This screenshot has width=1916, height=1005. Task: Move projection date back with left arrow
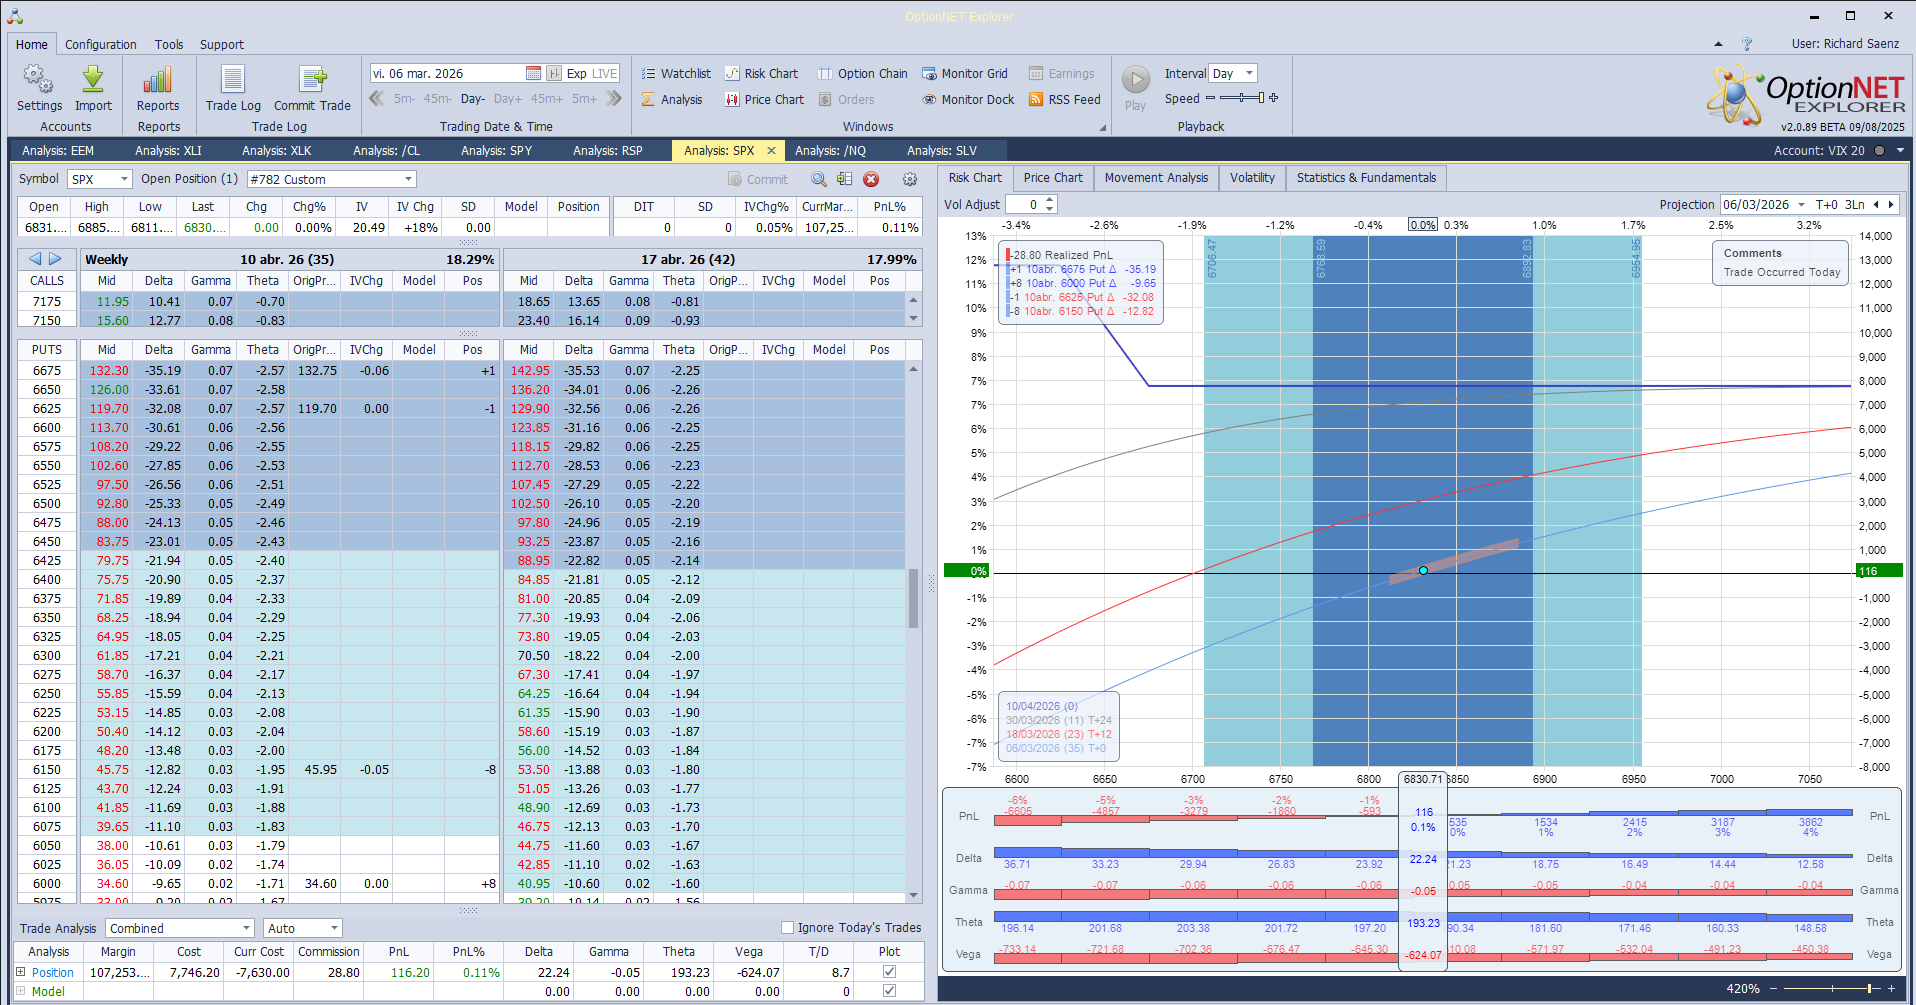1876,204
